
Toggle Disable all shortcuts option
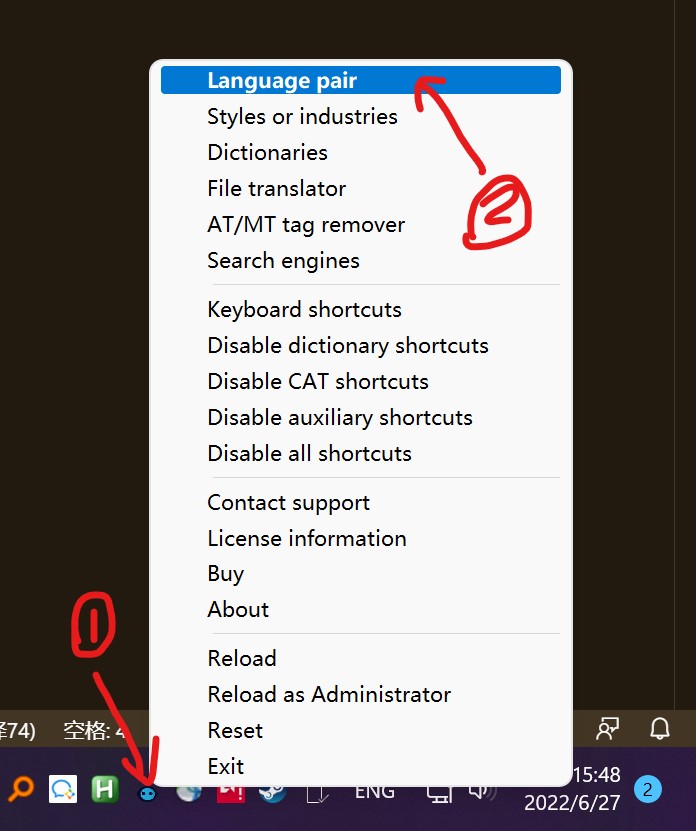tap(309, 454)
